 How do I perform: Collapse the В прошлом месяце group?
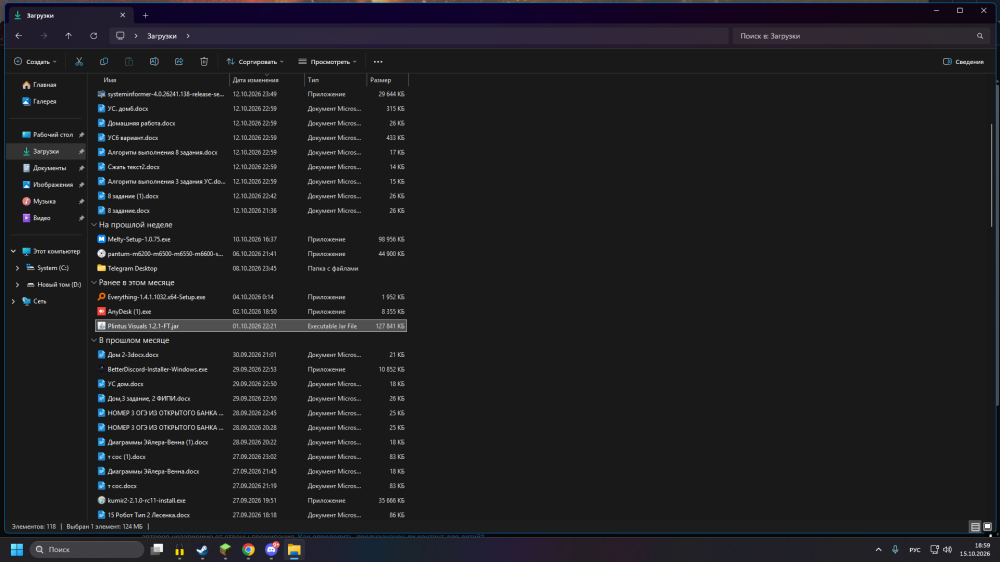[x=94, y=341]
